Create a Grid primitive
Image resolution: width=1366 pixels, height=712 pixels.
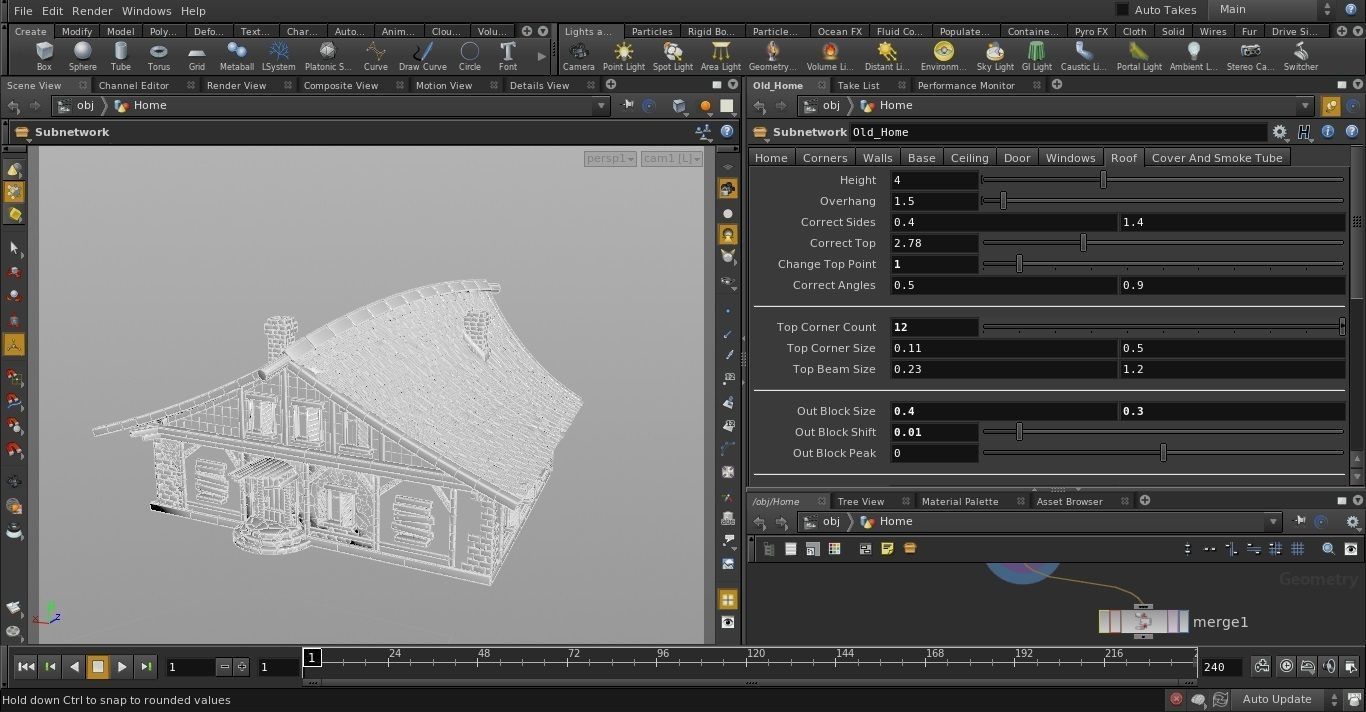197,56
